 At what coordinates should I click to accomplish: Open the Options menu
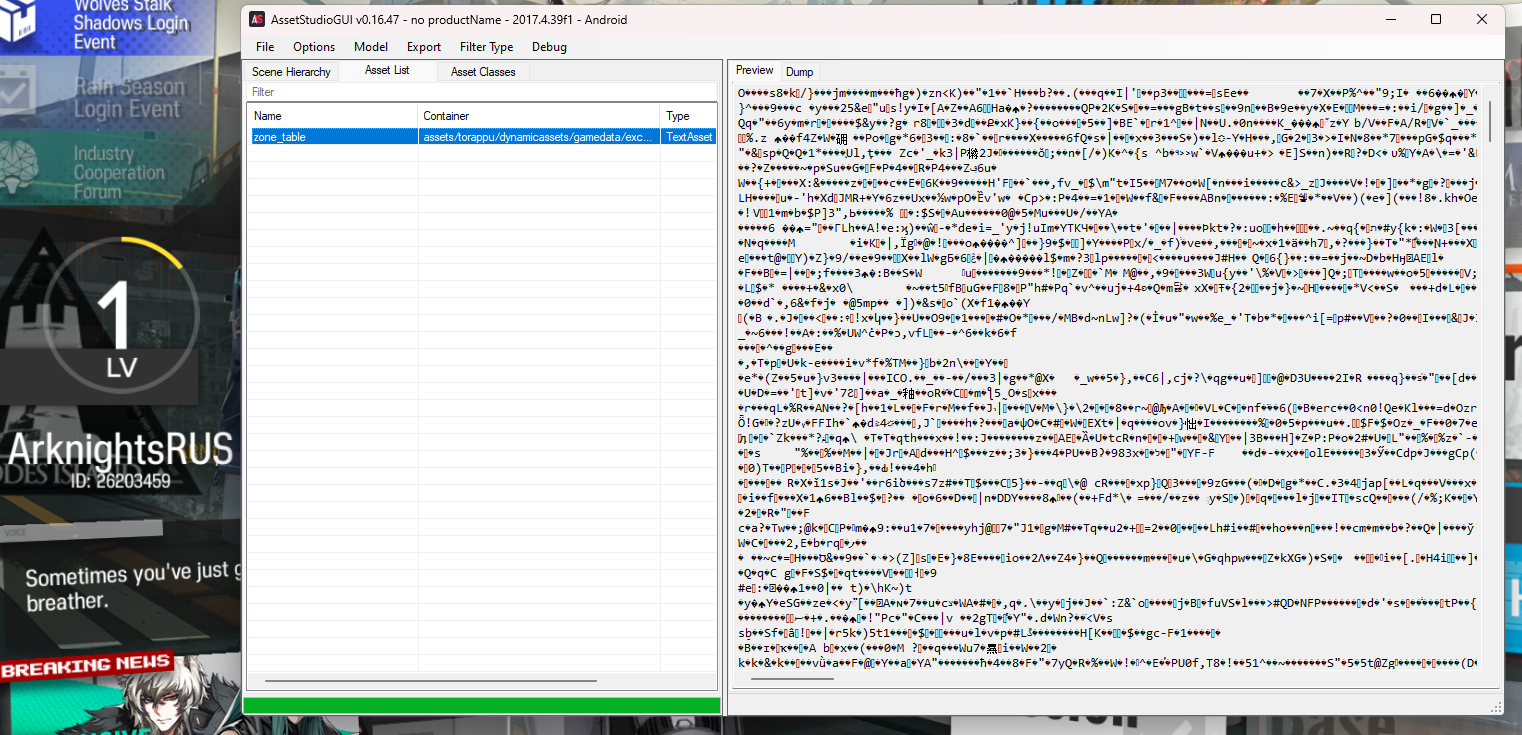pos(314,47)
